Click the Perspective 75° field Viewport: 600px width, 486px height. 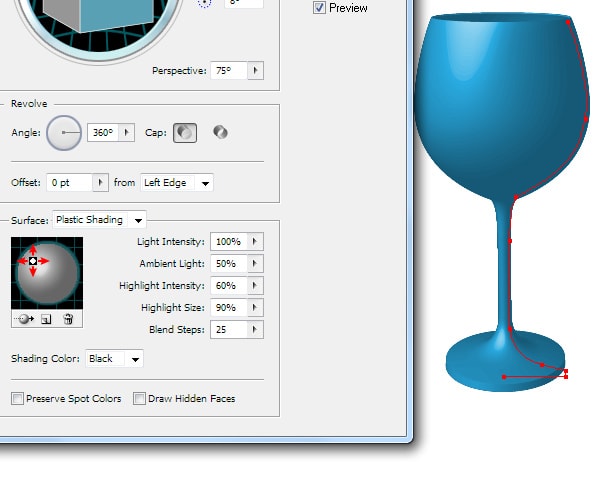click(x=229, y=70)
